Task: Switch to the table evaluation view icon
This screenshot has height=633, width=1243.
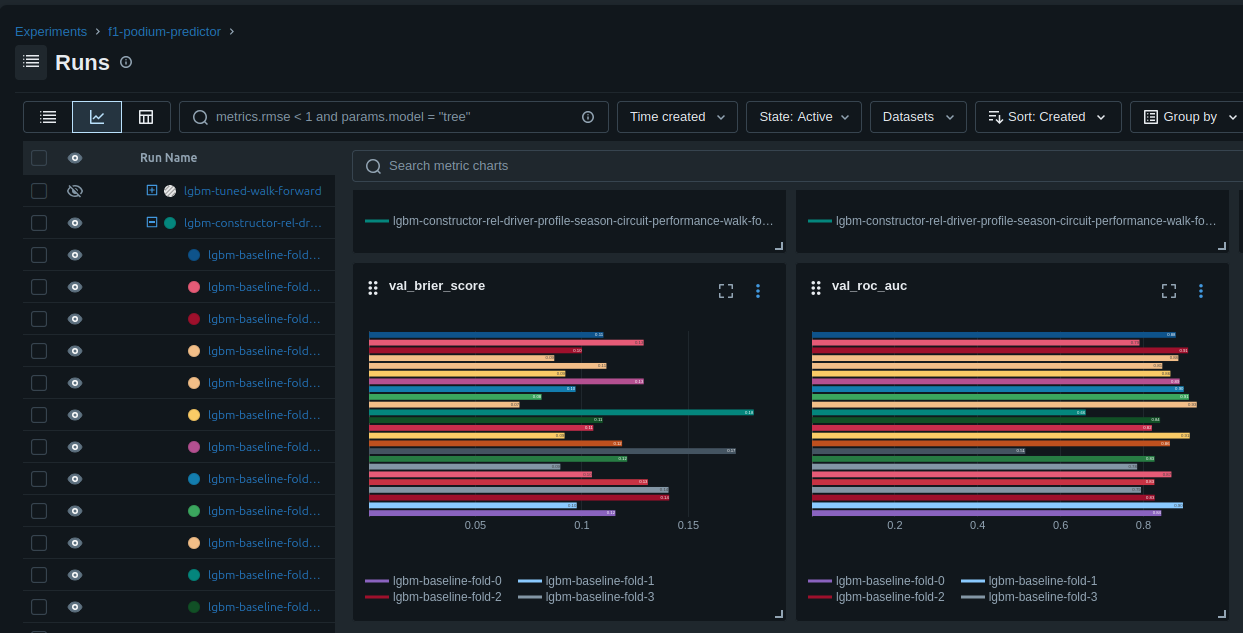Action: (146, 117)
